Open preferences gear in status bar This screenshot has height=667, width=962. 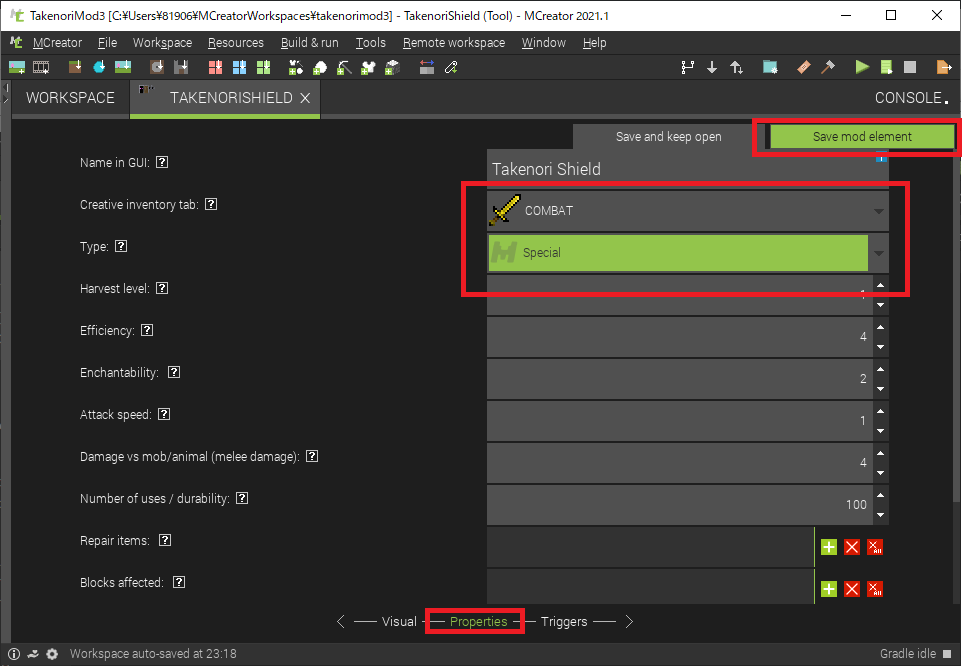tap(52, 654)
